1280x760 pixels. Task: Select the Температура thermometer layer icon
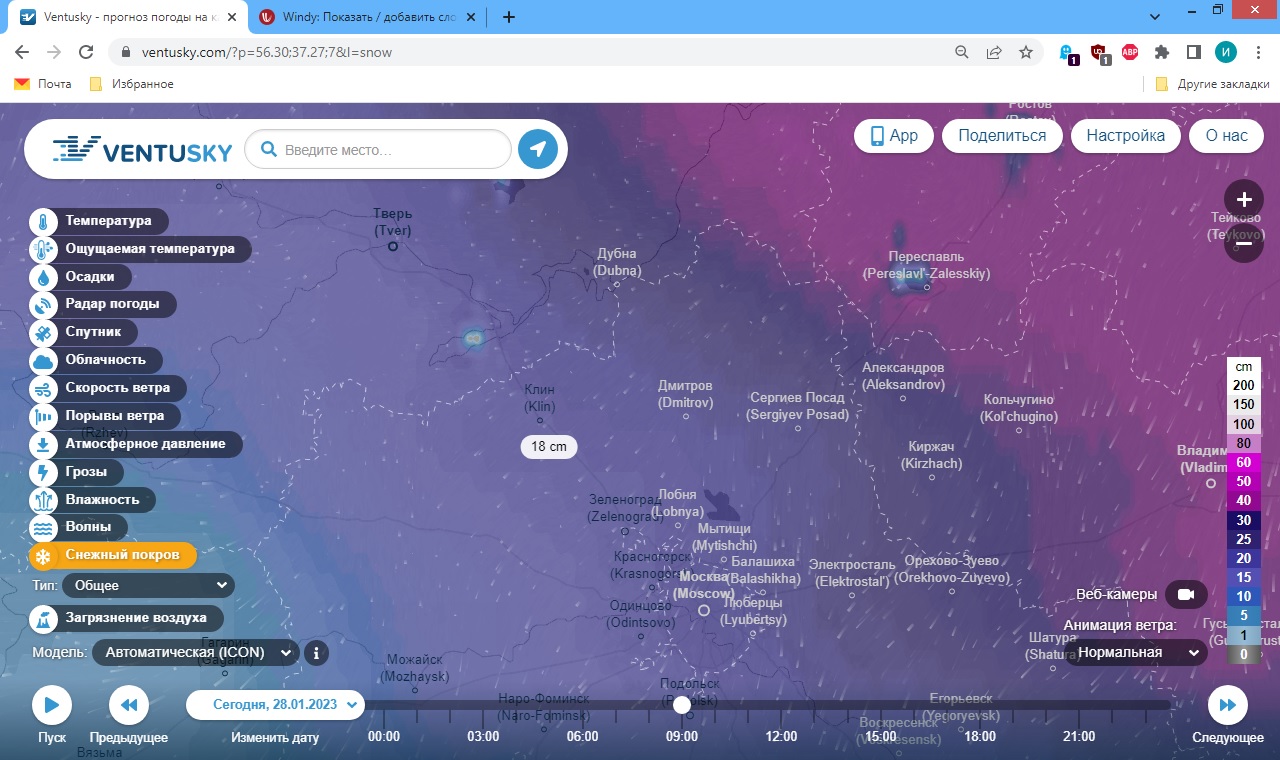pyautogui.click(x=44, y=221)
